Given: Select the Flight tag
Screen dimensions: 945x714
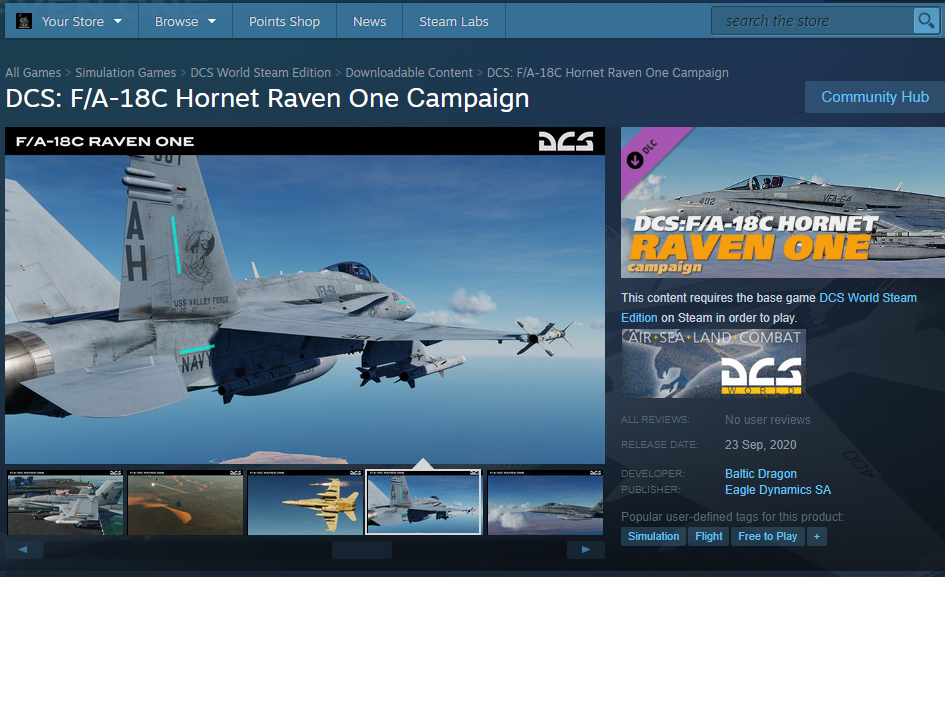Looking at the screenshot, I should [708, 536].
